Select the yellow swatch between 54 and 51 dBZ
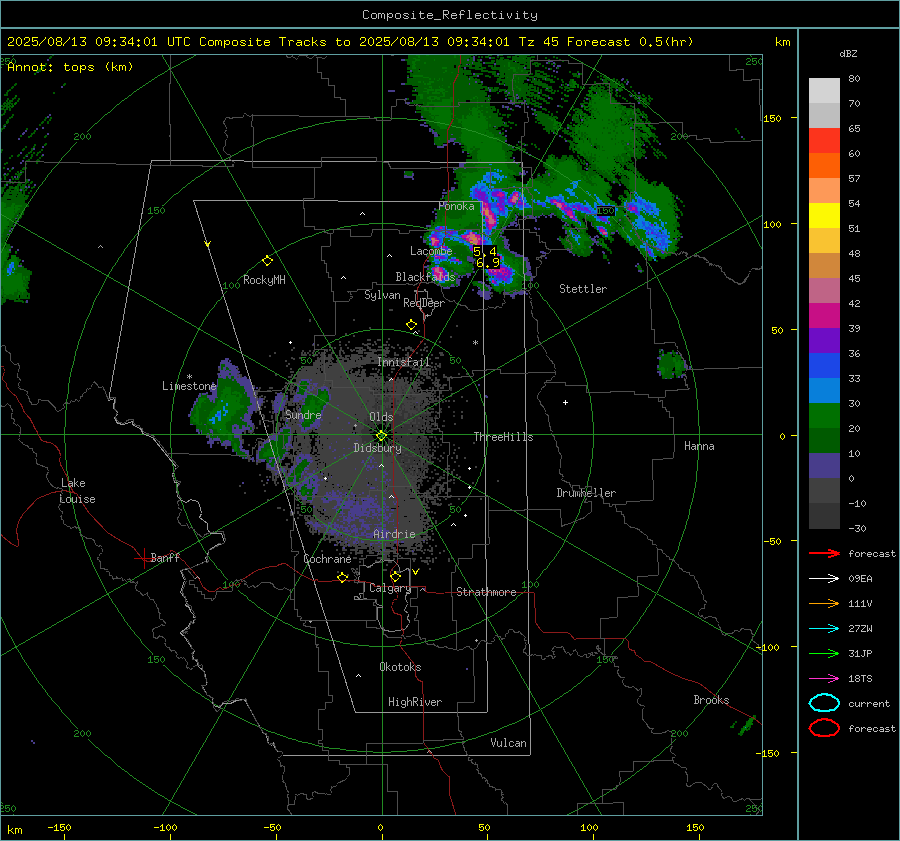Viewport: 900px width, 841px height. tap(824, 216)
